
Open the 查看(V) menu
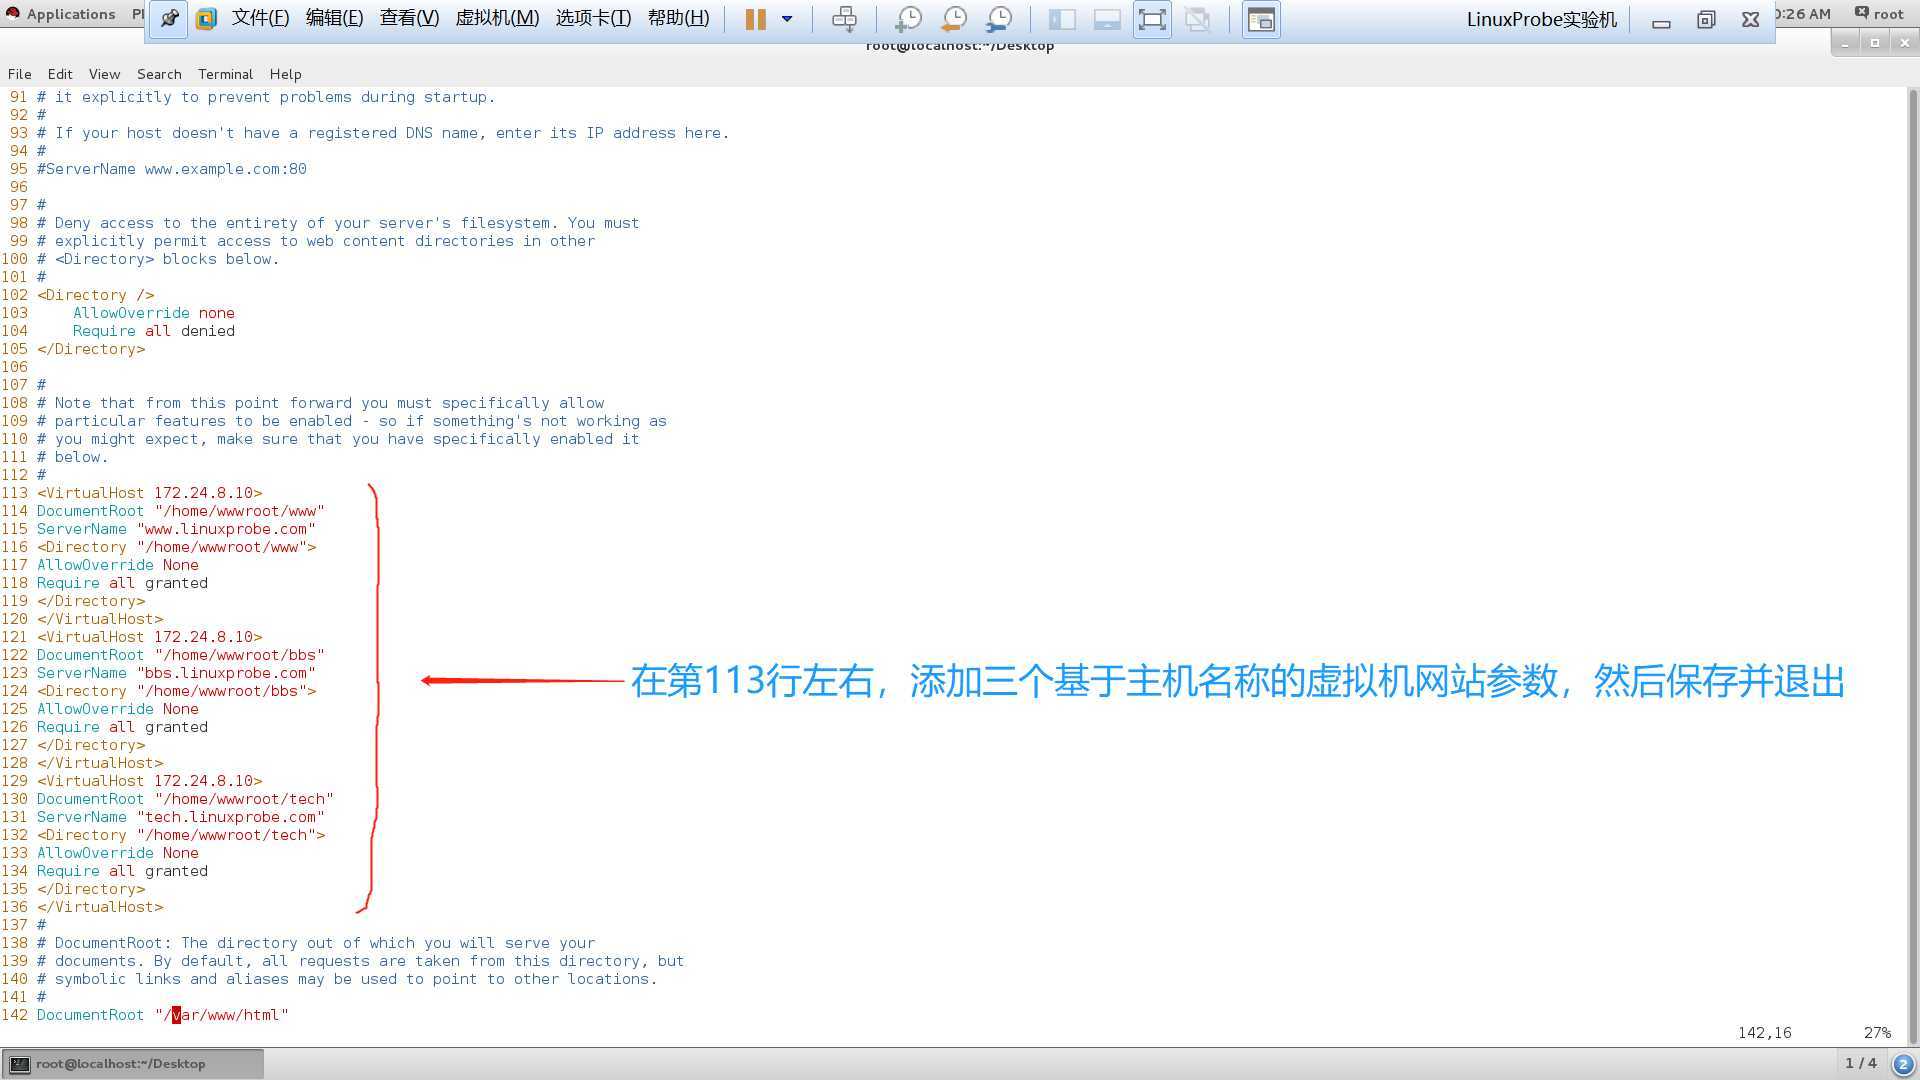(x=409, y=19)
